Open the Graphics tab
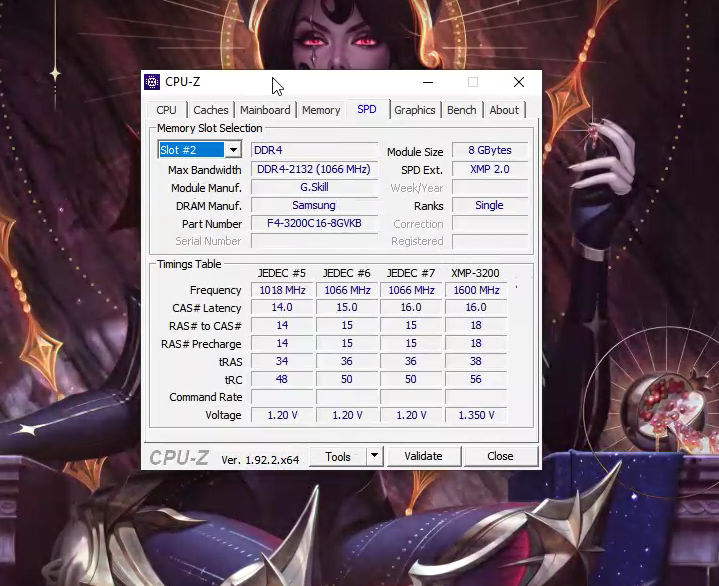The image size is (719, 586). [415, 110]
